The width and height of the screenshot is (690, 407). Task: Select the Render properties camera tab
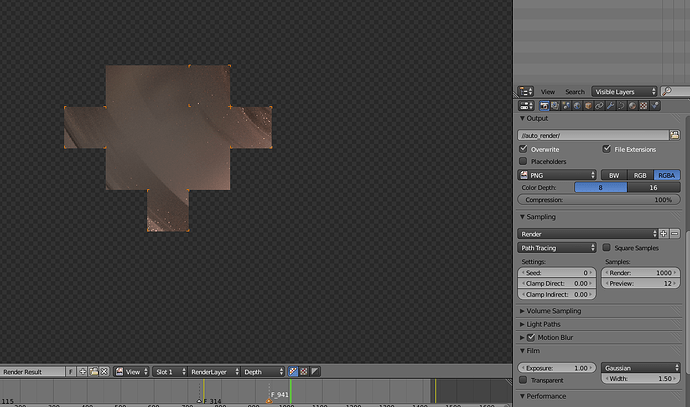point(544,106)
